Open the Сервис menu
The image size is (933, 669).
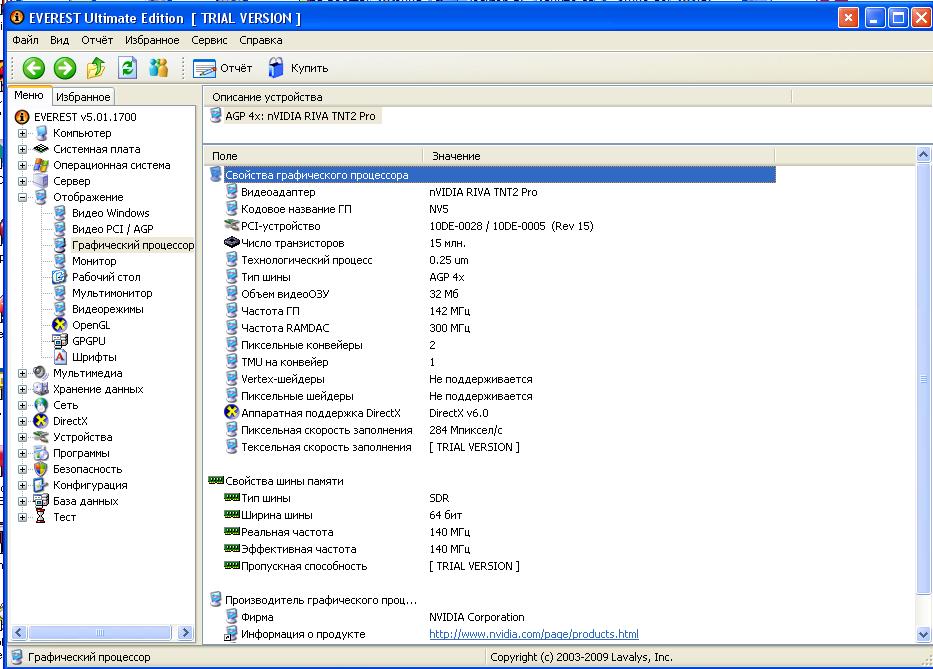pyautogui.click(x=209, y=40)
